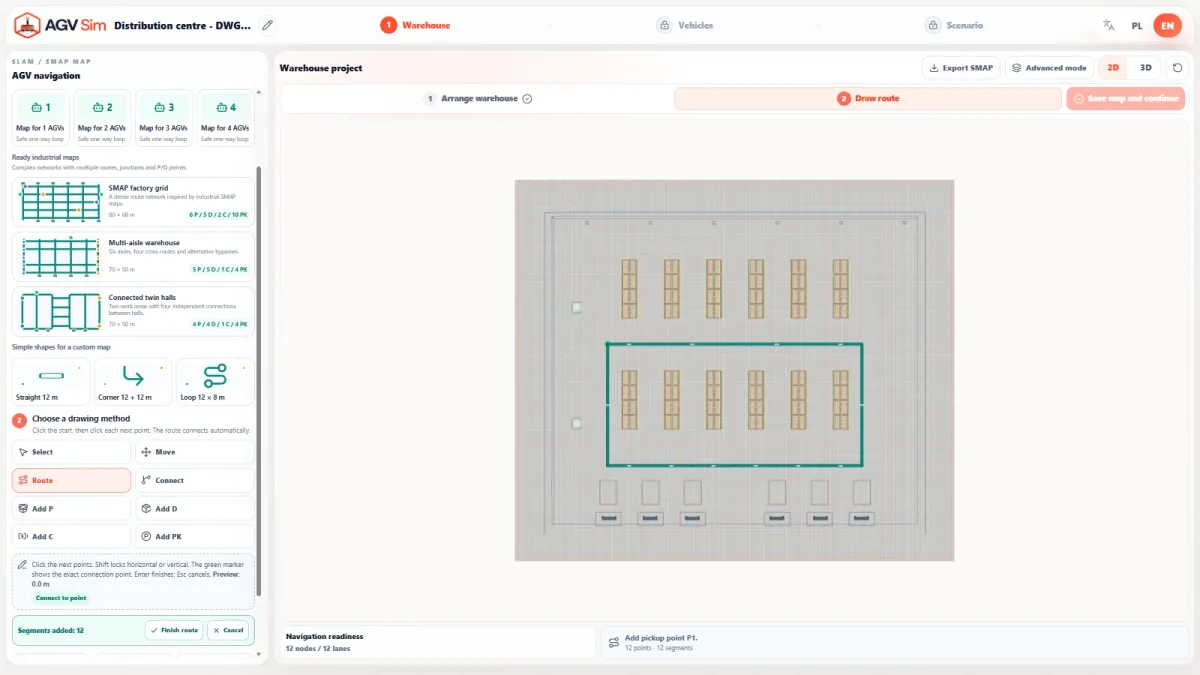Choose Add D drop tool

tap(195, 509)
